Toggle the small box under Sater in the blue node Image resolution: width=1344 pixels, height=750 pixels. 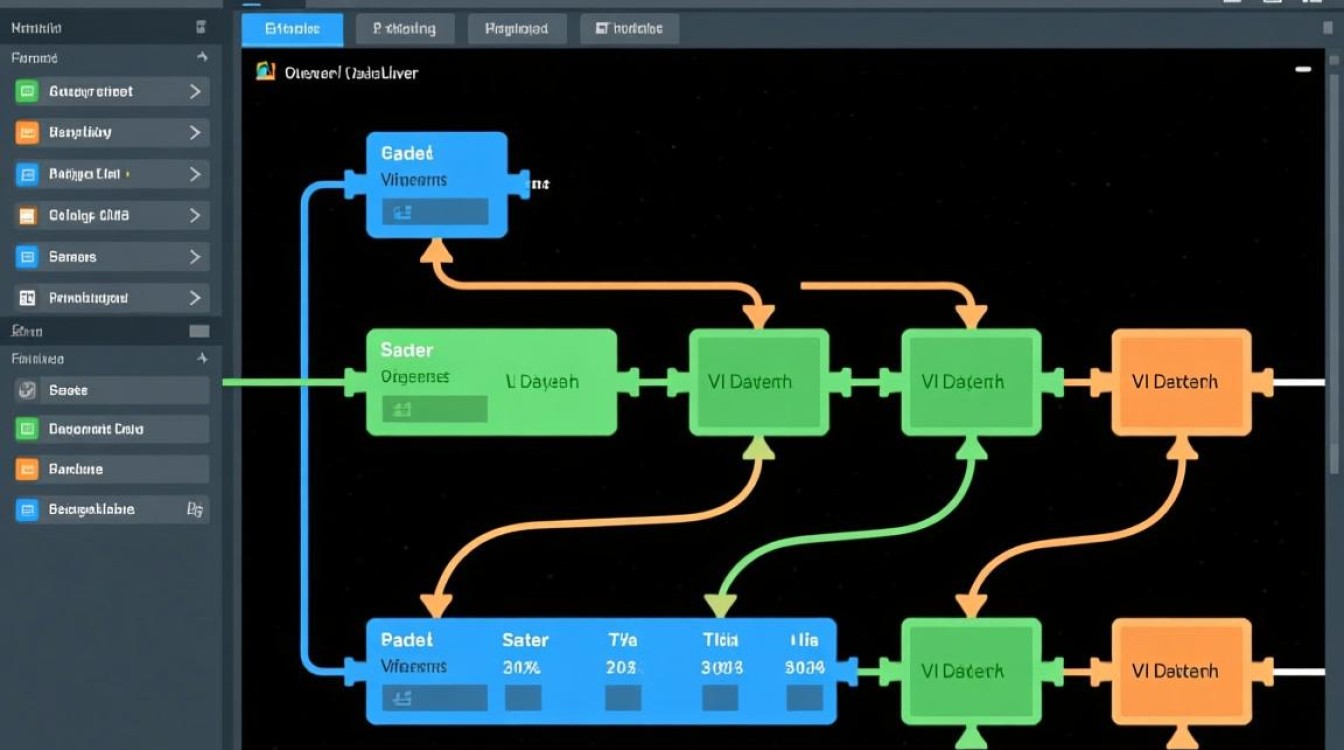pos(524,697)
